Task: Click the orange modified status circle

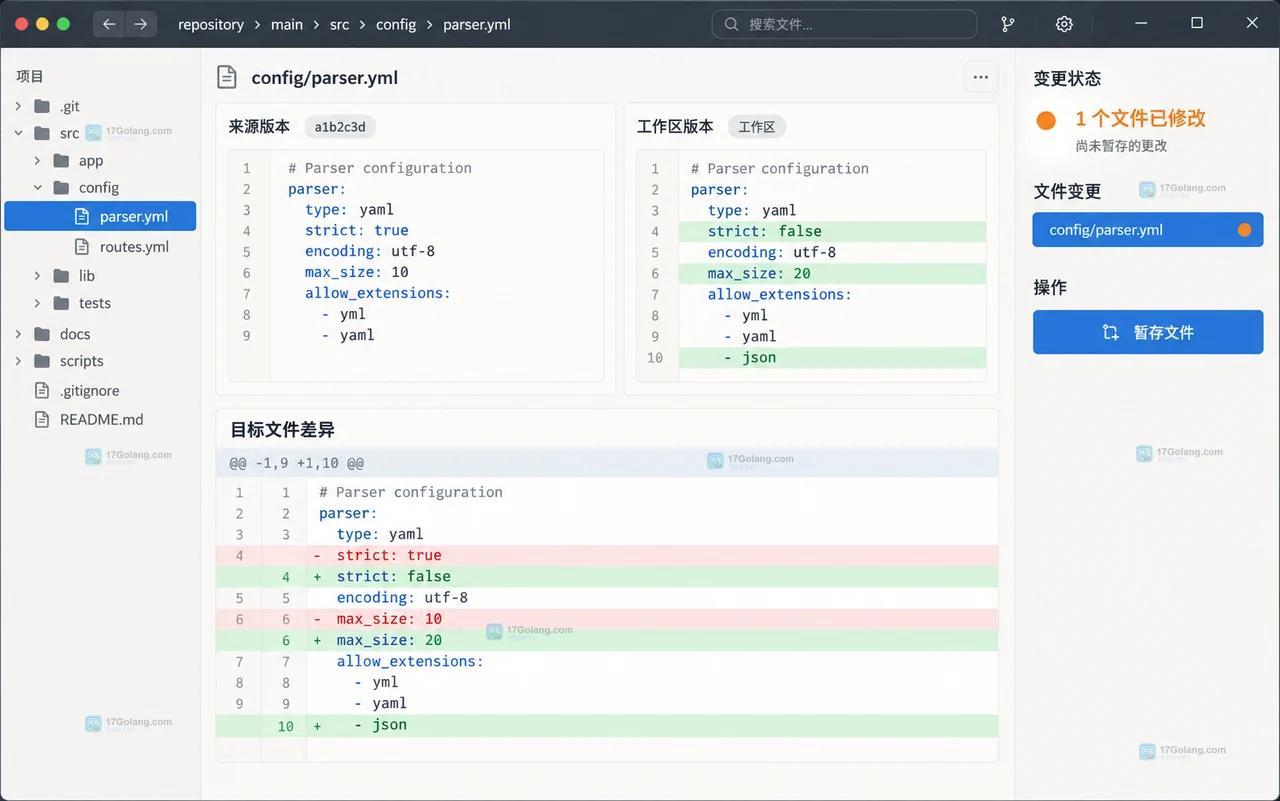Action: point(1046,120)
